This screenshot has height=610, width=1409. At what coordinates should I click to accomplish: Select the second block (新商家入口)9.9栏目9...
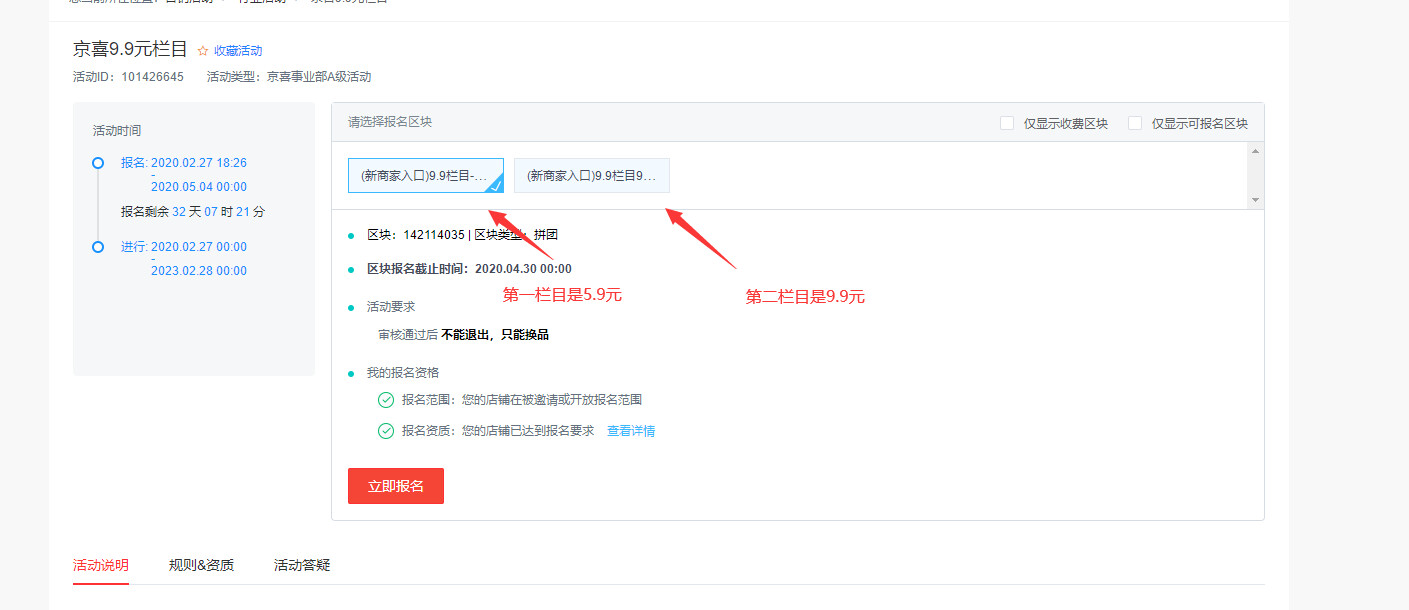point(592,175)
